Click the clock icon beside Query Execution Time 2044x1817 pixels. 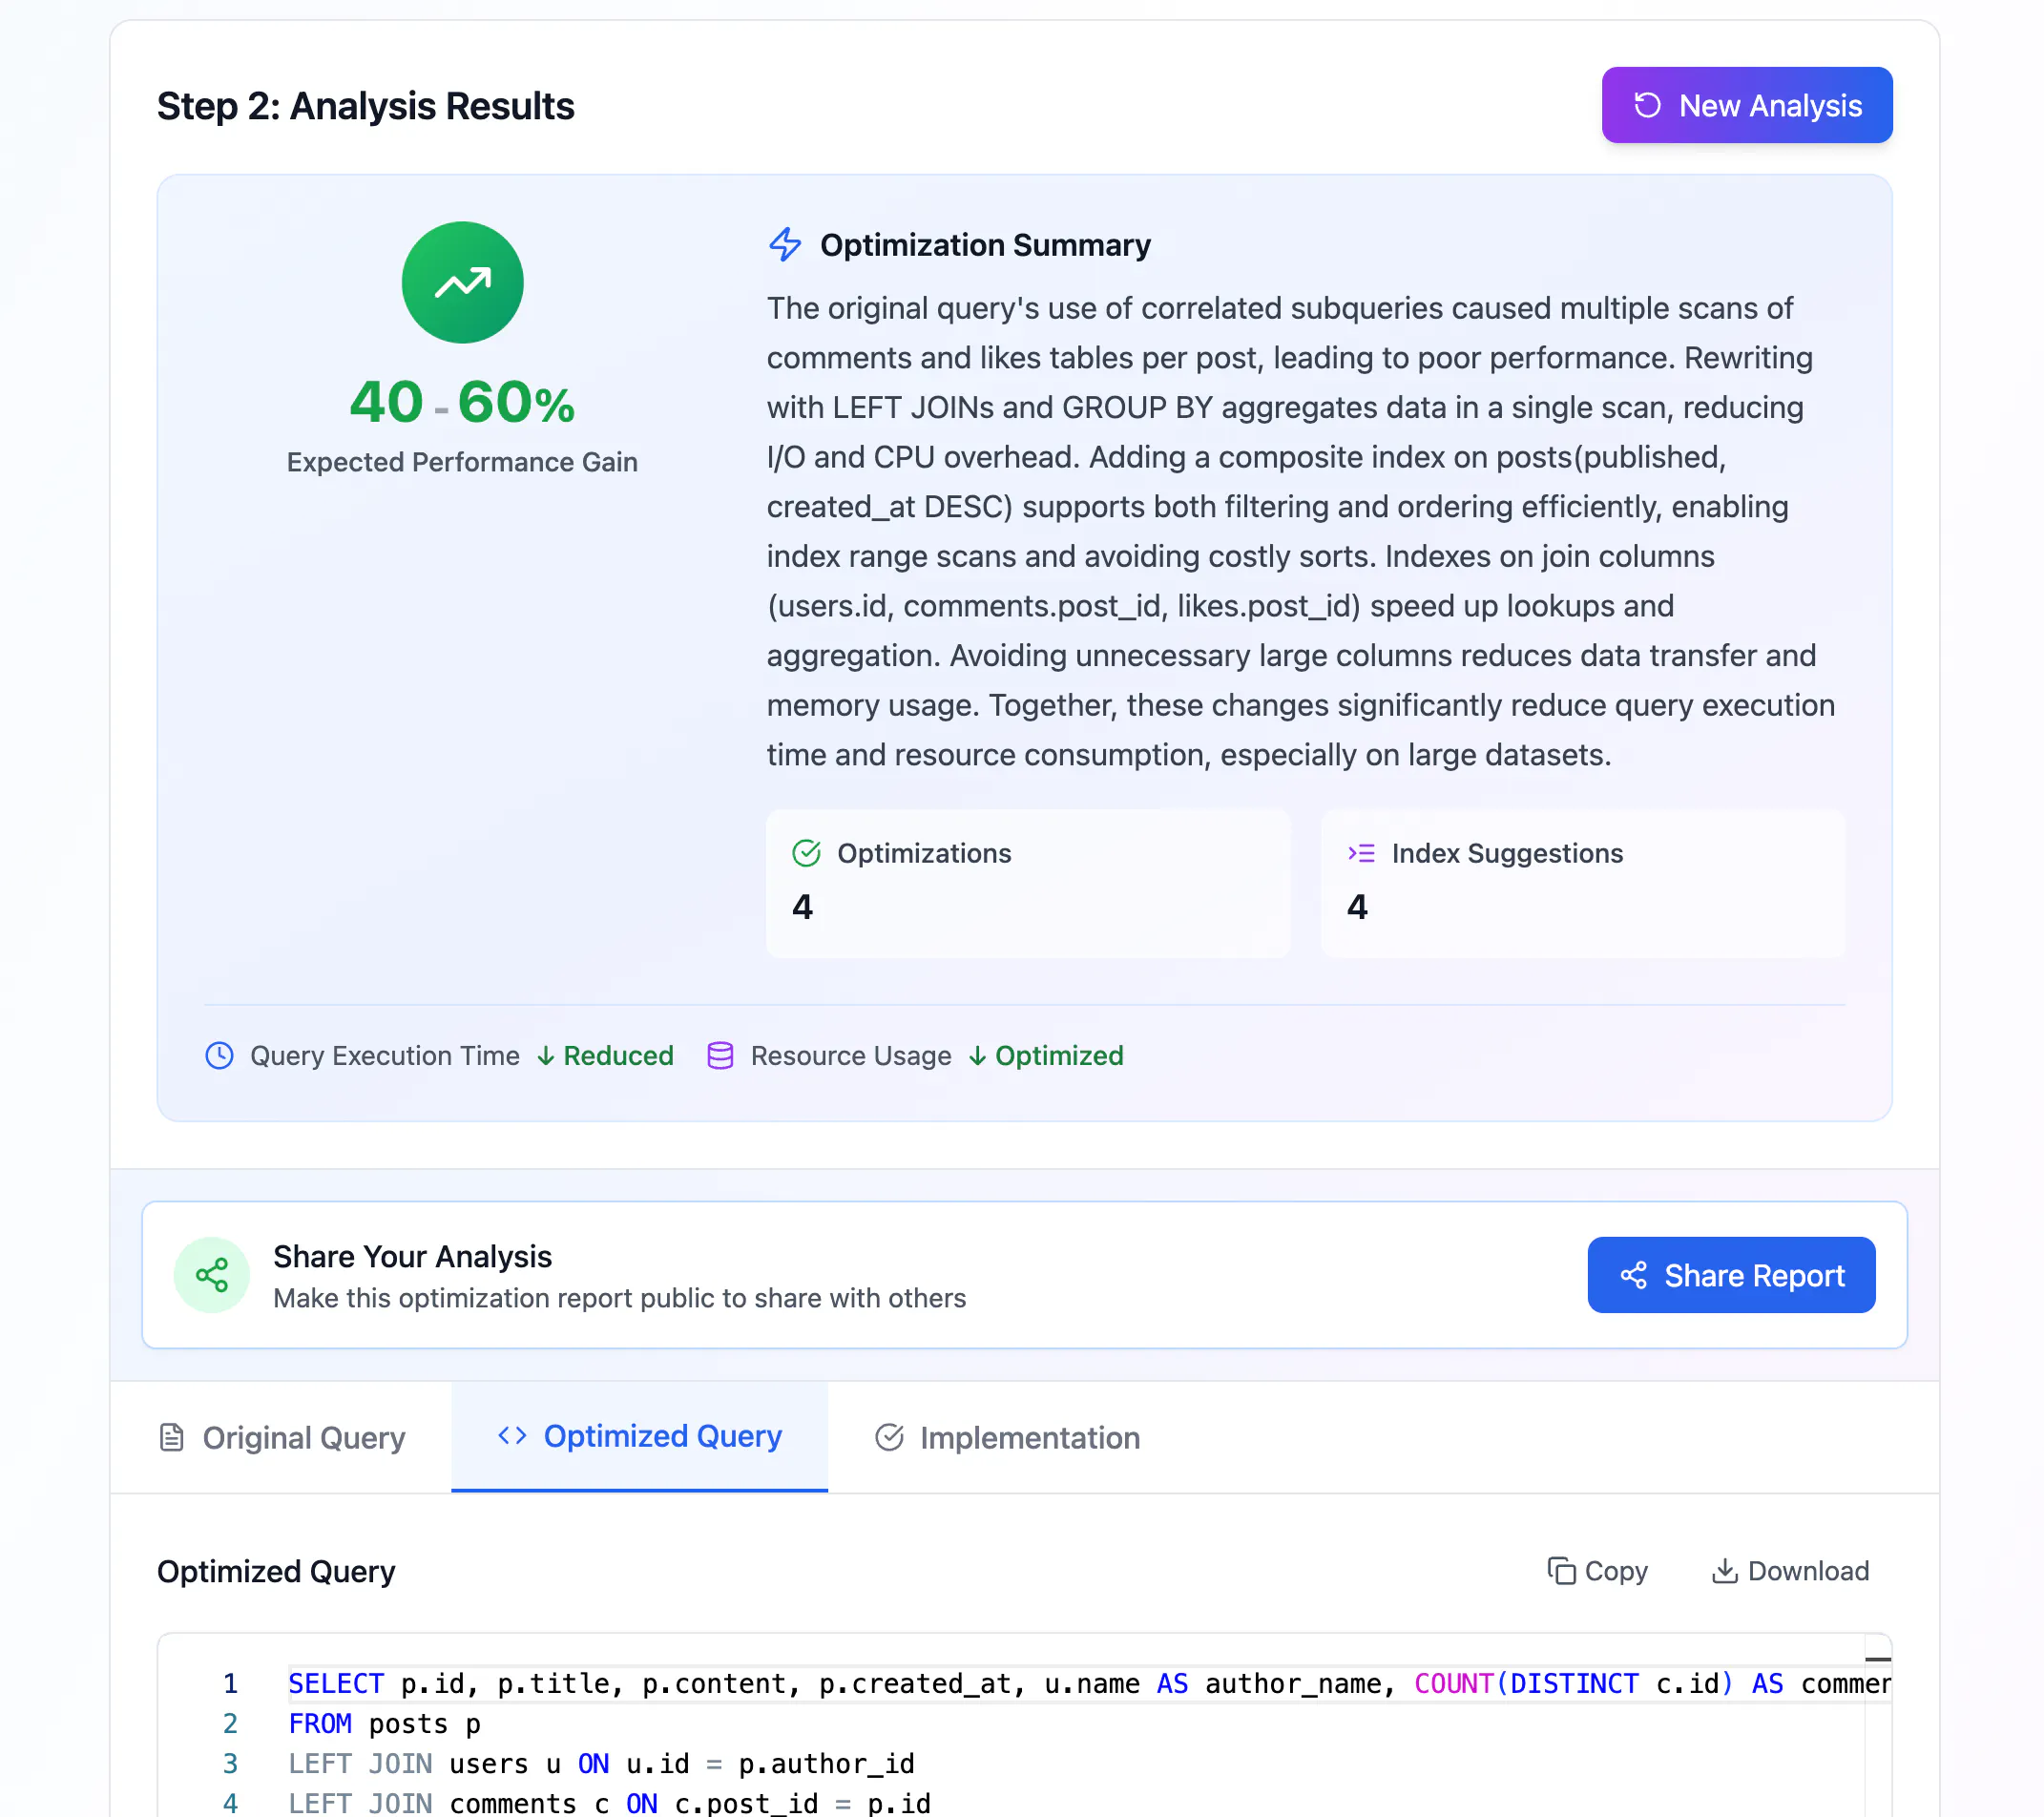219,1056
